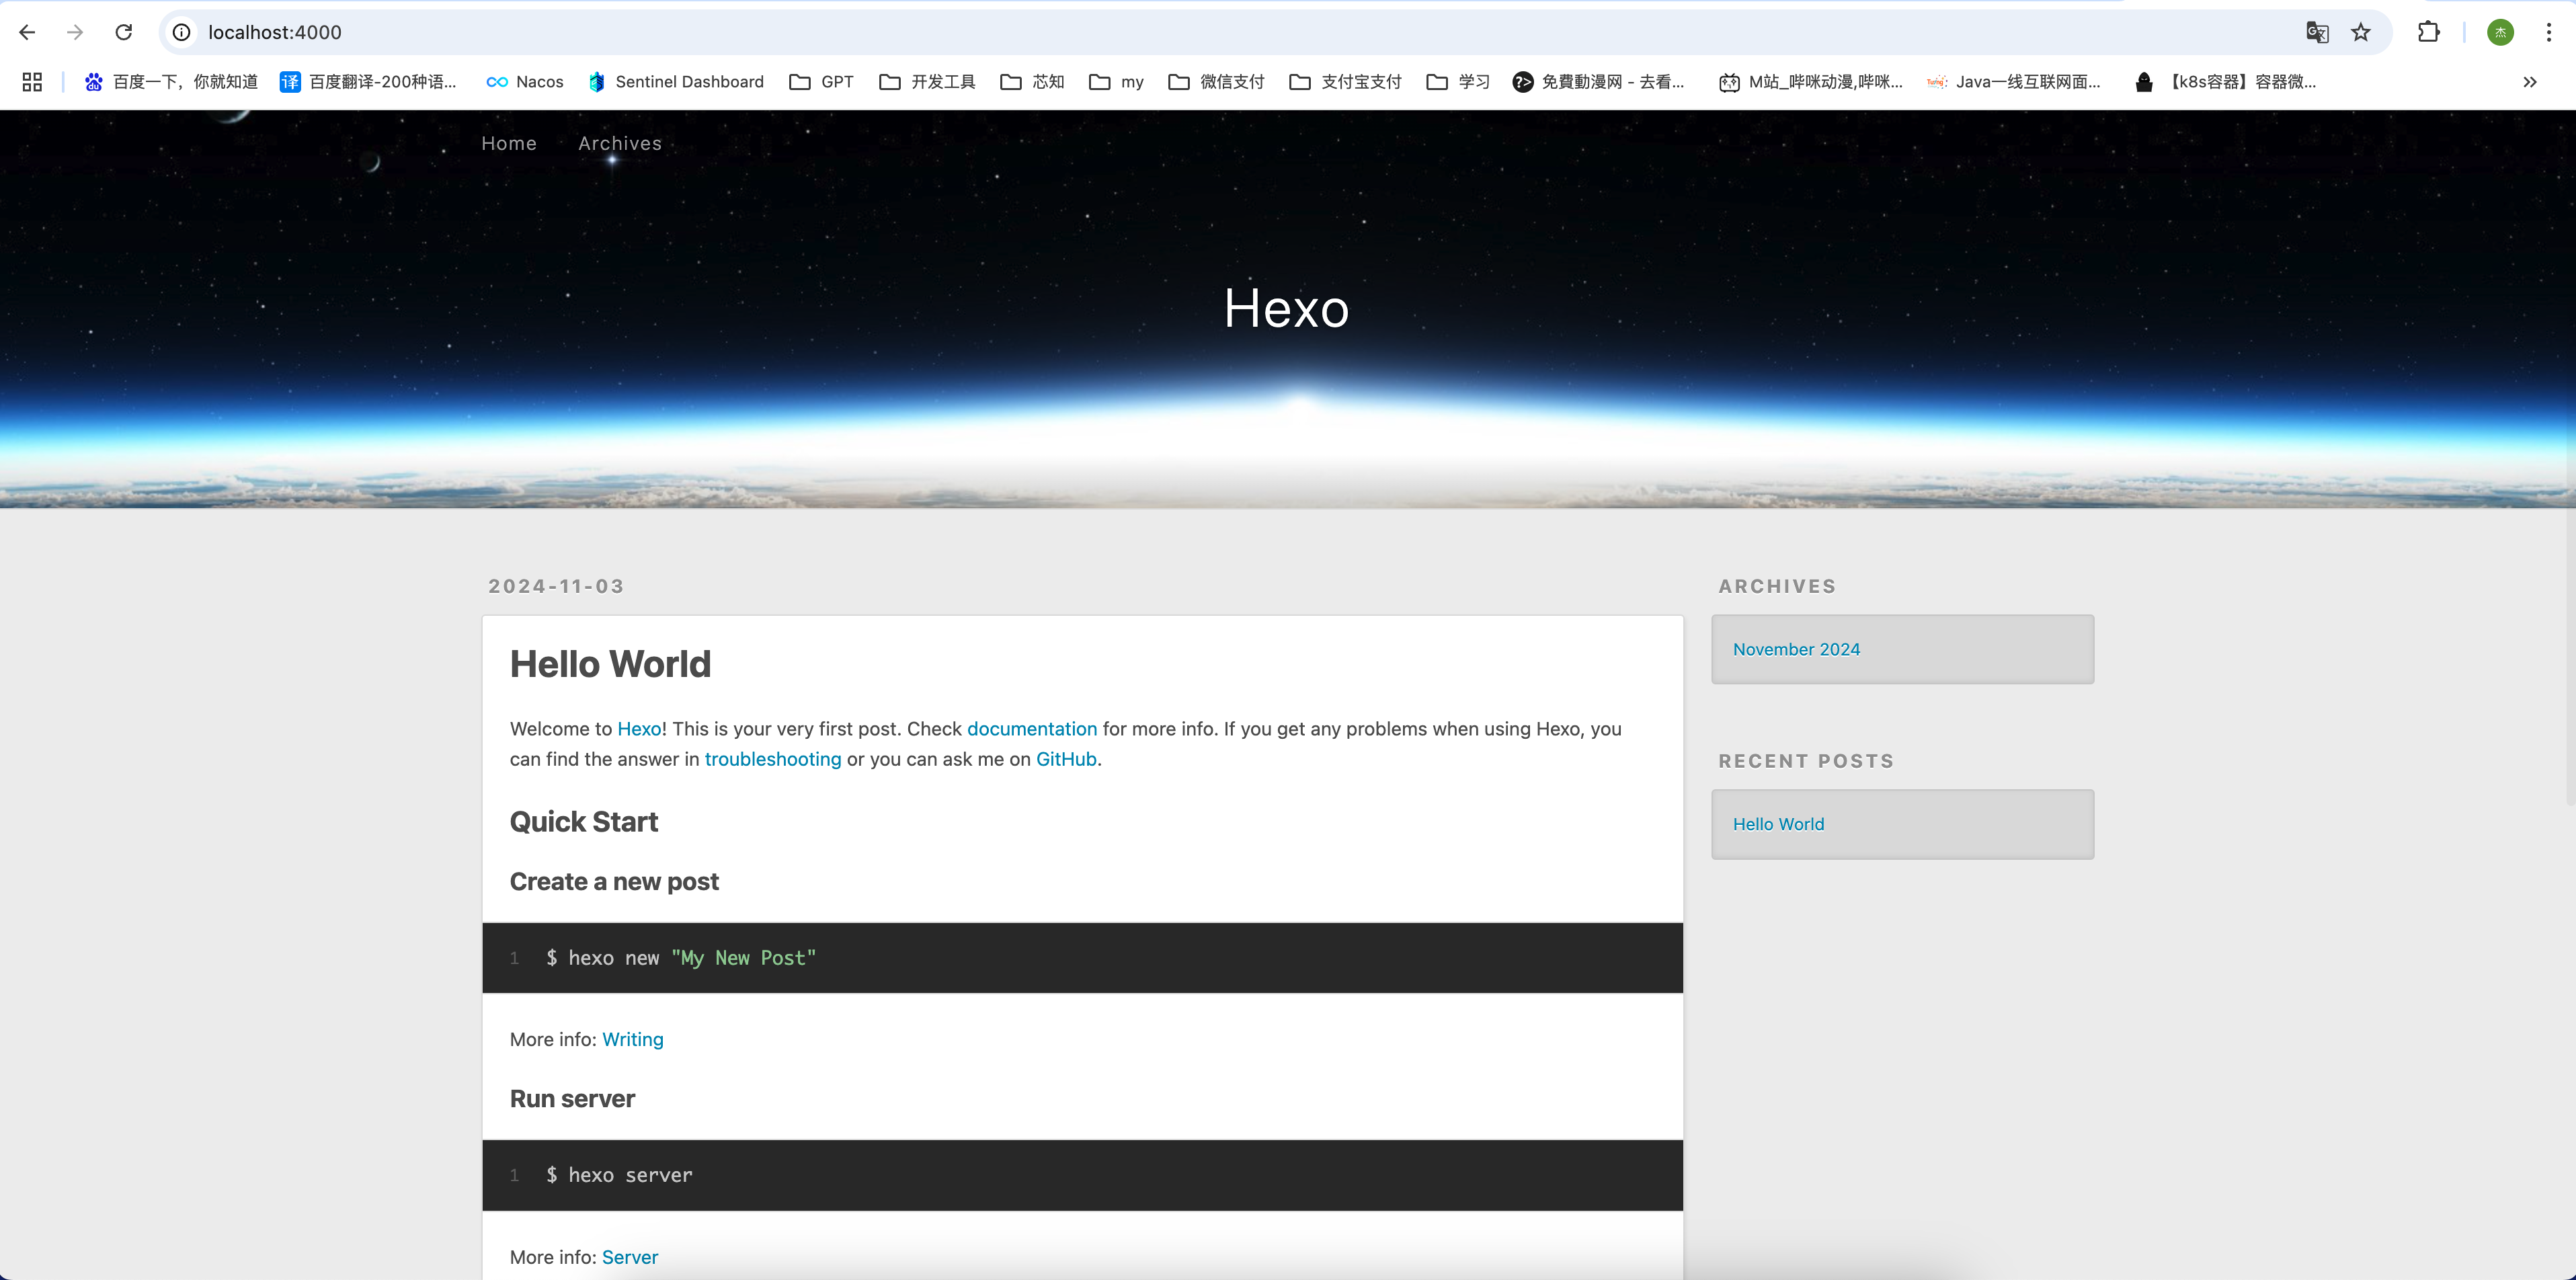Open Archives in the site navigation

(620, 143)
